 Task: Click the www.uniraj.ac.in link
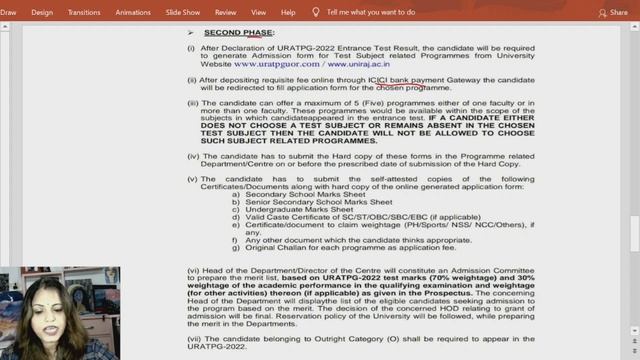359,64
